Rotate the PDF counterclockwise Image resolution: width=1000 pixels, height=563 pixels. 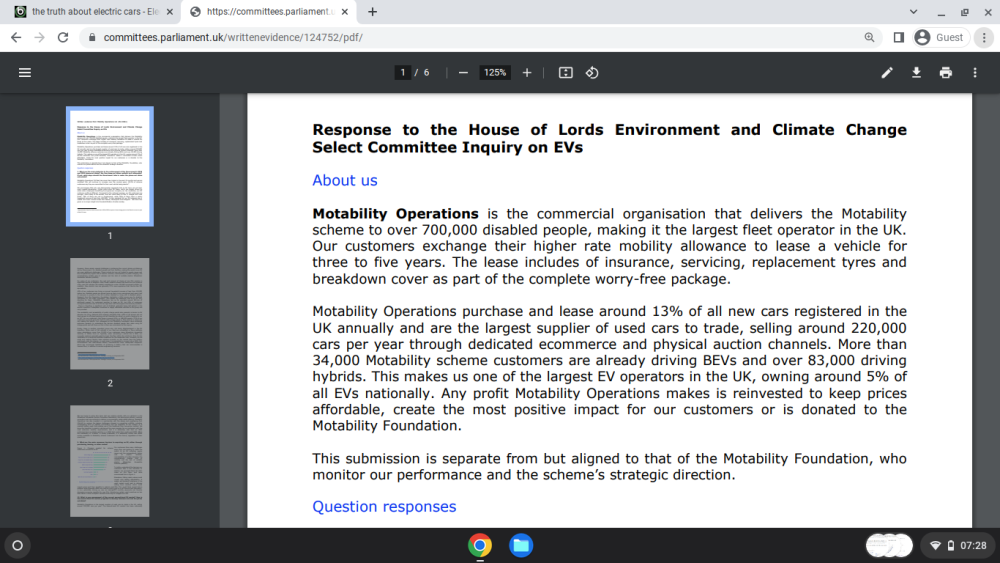pos(592,73)
